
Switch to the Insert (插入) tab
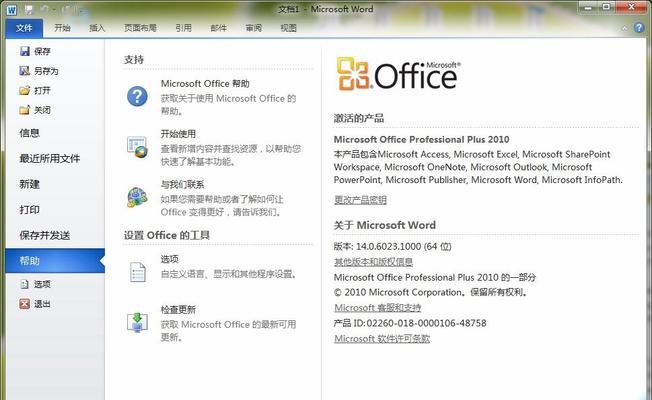[x=97, y=28]
